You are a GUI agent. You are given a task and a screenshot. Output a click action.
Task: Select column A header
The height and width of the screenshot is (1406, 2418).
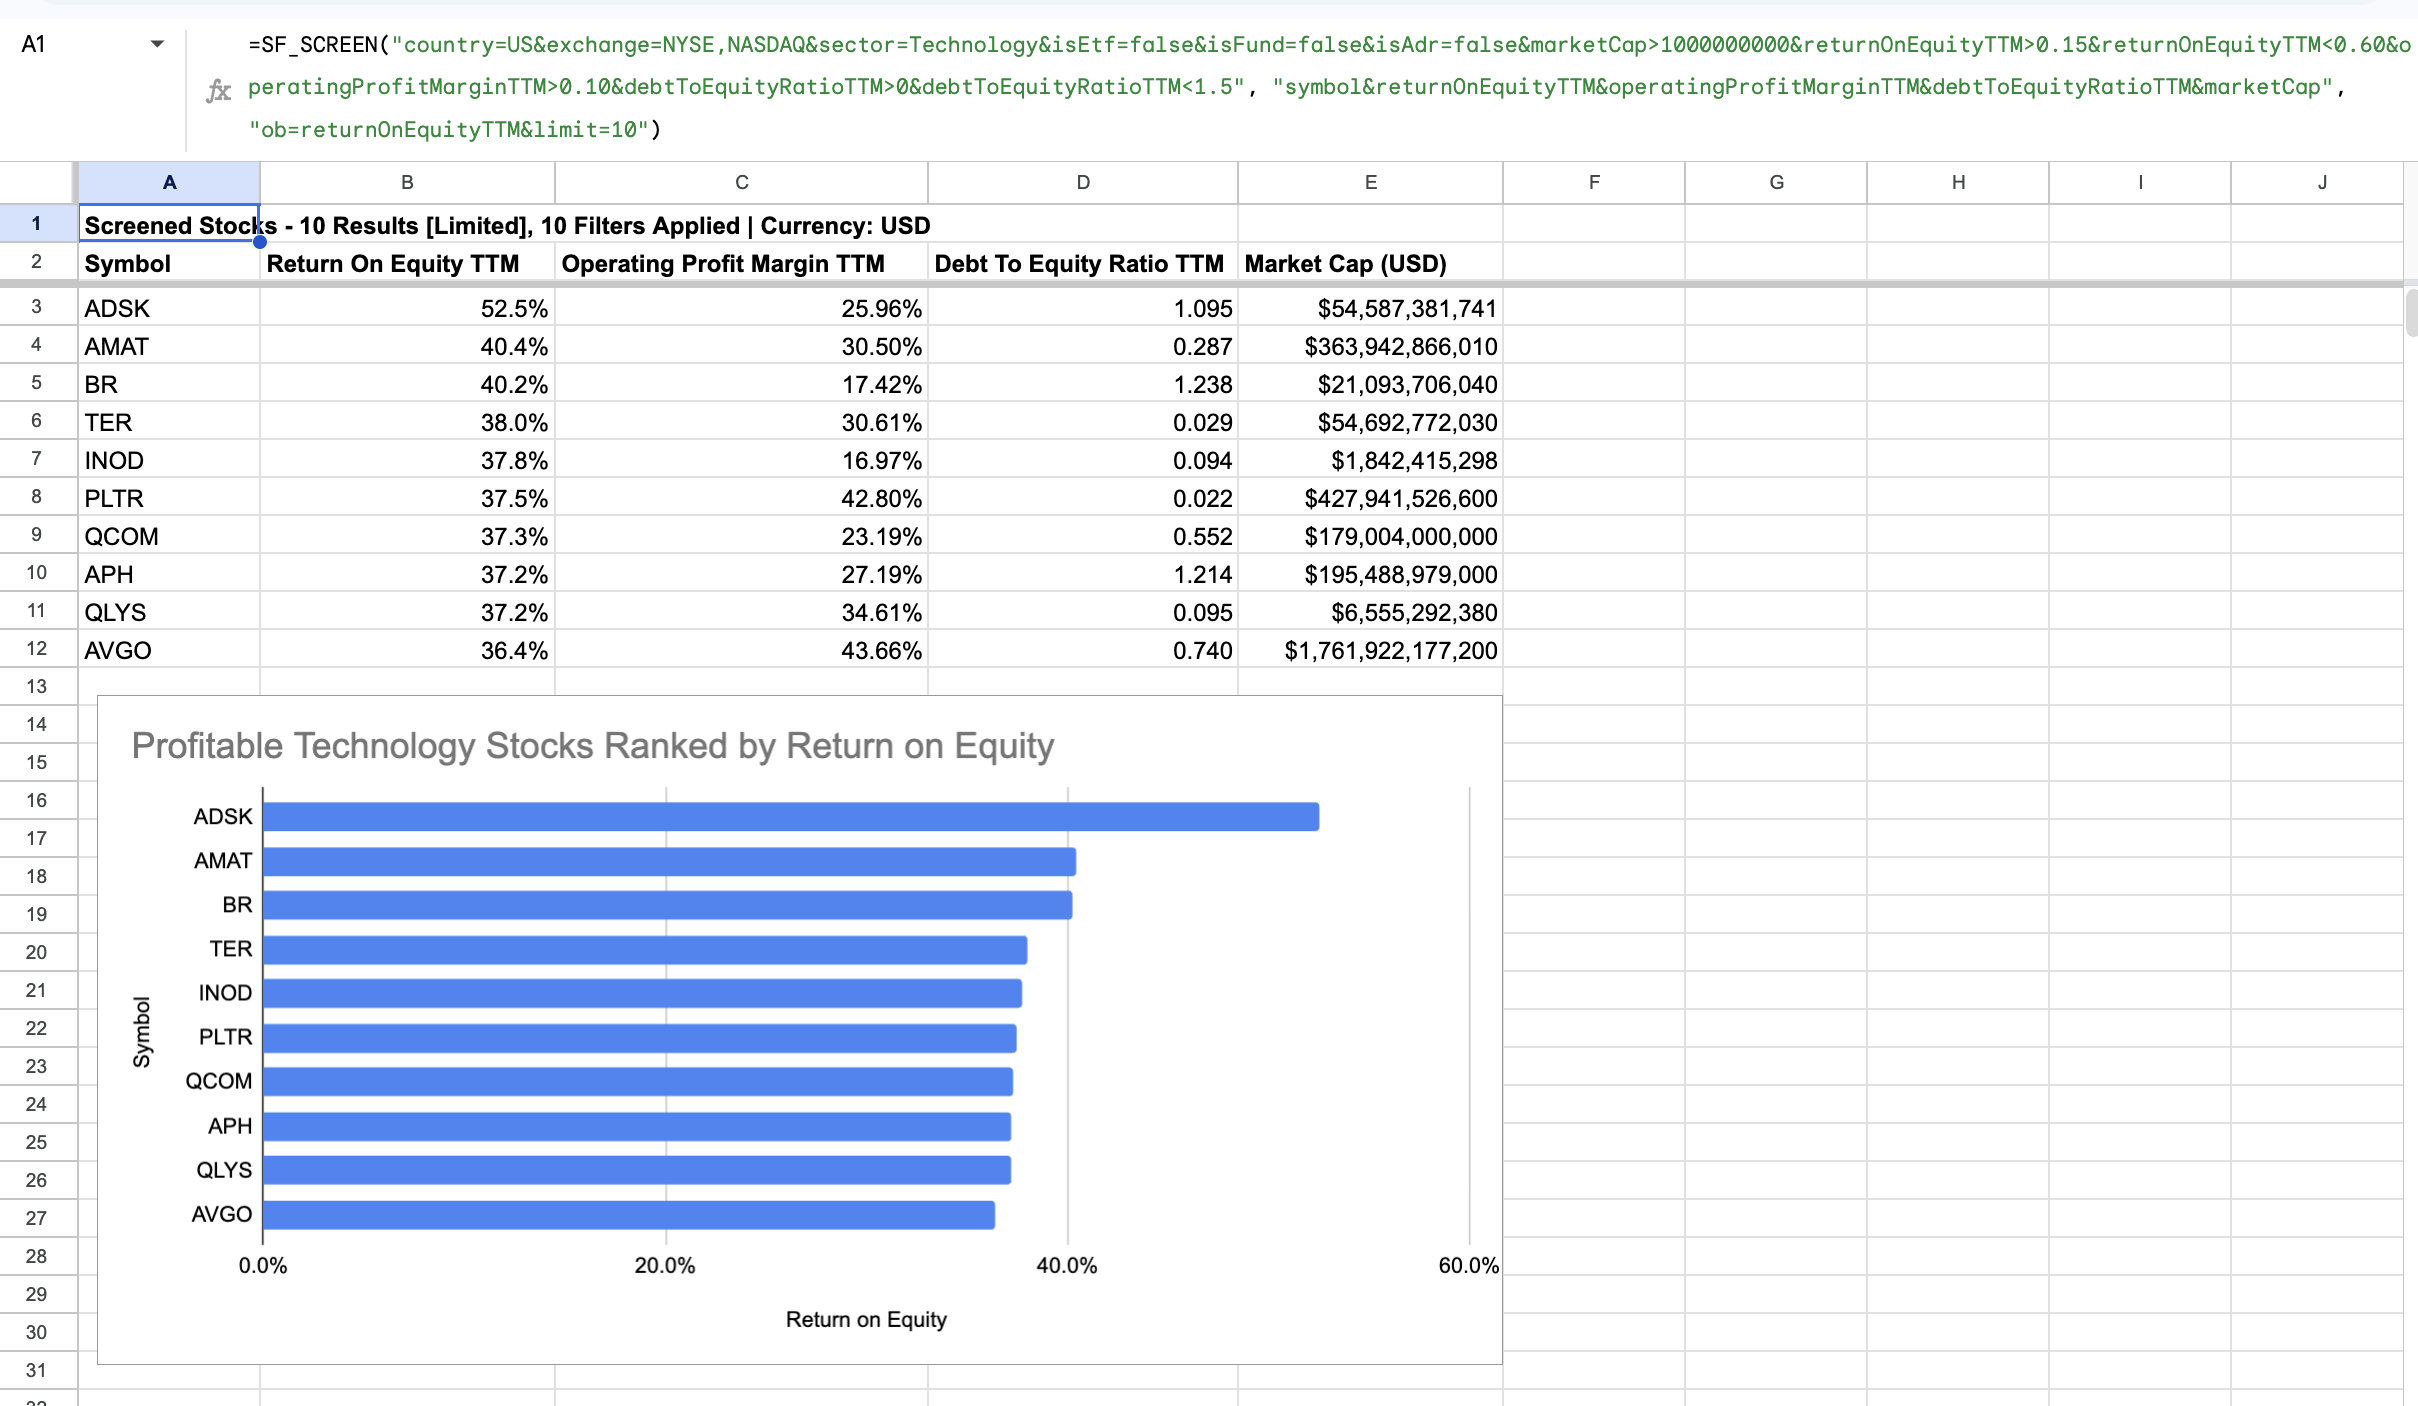(x=169, y=182)
